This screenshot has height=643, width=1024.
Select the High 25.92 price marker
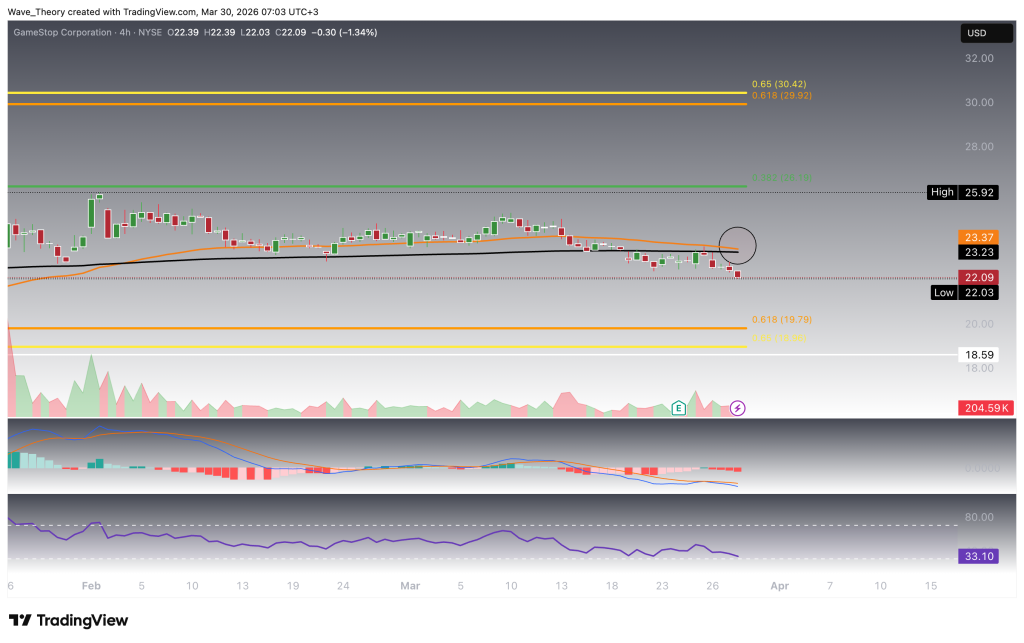point(963,191)
